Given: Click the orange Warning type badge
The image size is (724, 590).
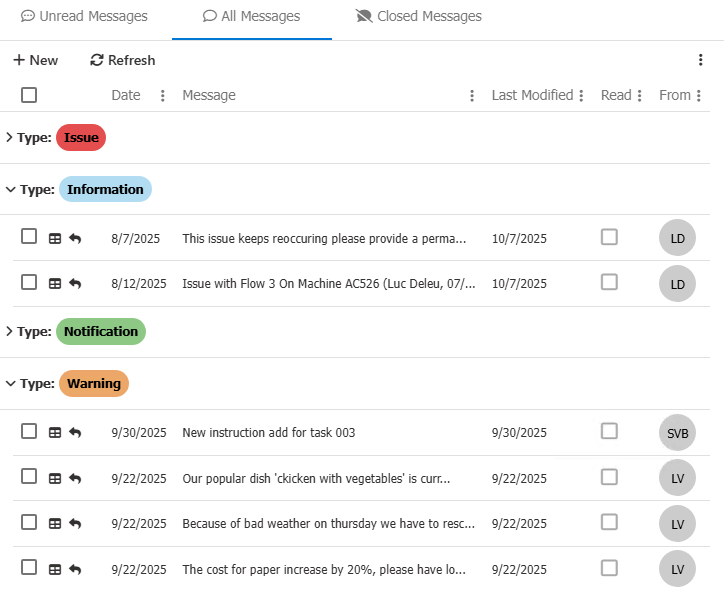Looking at the screenshot, I should click(94, 384).
